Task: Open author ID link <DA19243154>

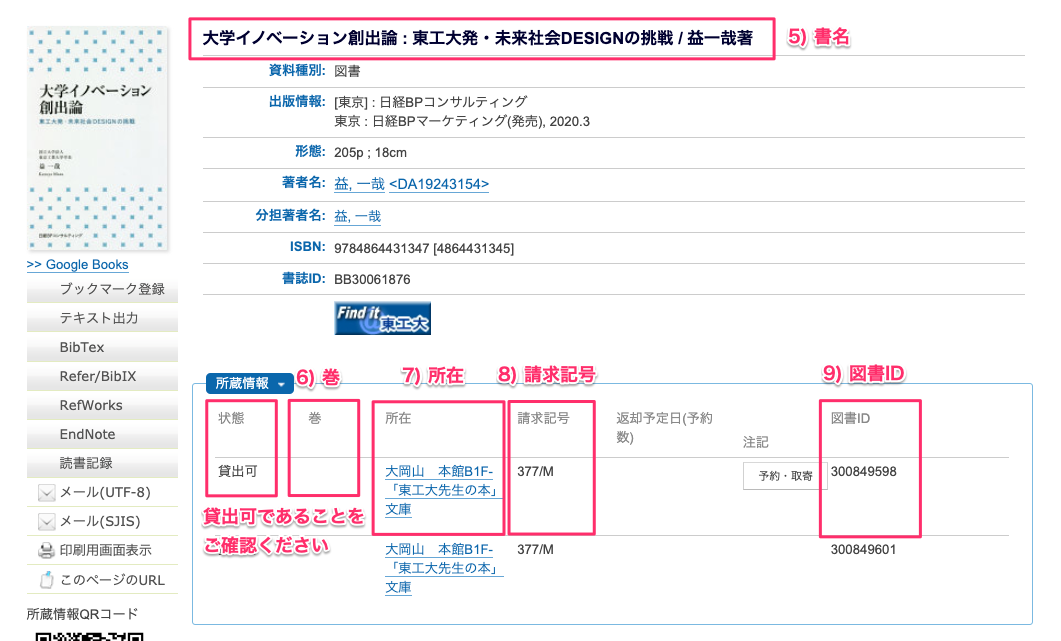Action: [439, 184]
